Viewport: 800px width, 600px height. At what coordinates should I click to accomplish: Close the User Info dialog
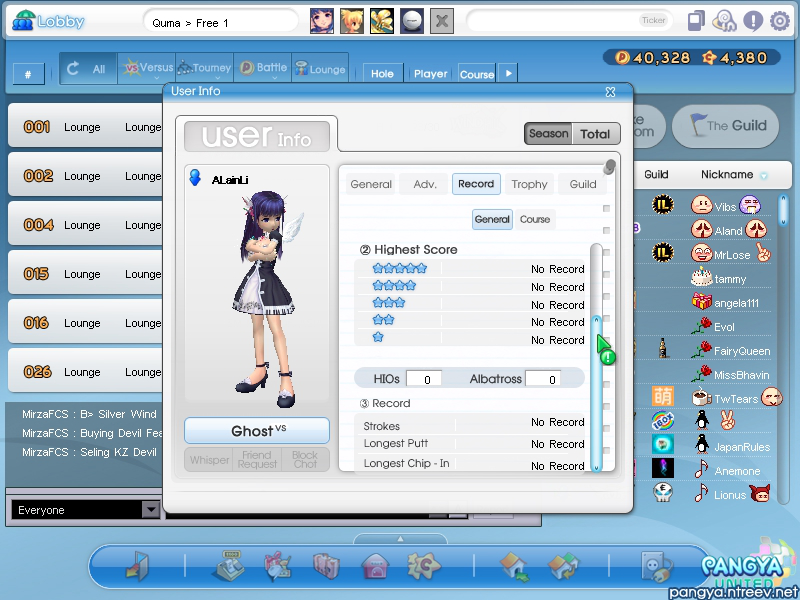pos(610,92)
